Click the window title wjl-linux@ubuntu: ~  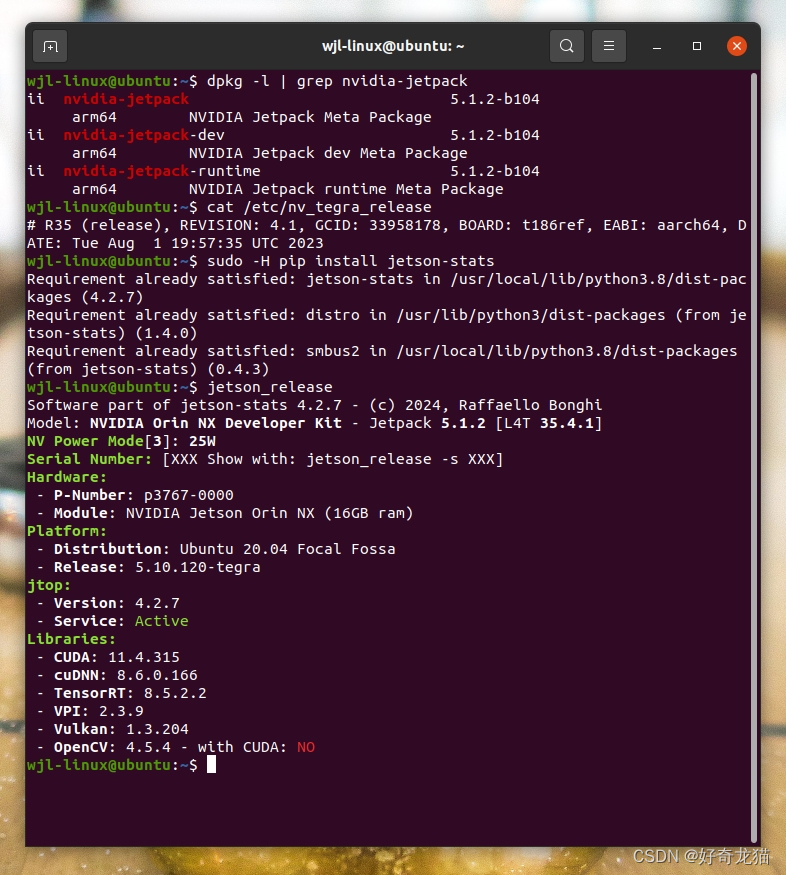coord(393,46)
